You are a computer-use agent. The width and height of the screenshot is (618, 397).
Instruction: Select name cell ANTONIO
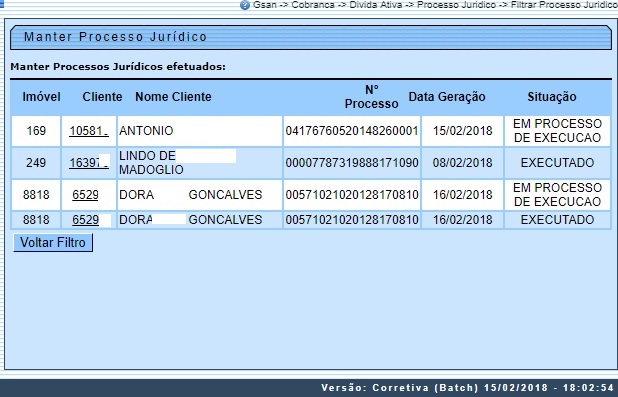200,131
